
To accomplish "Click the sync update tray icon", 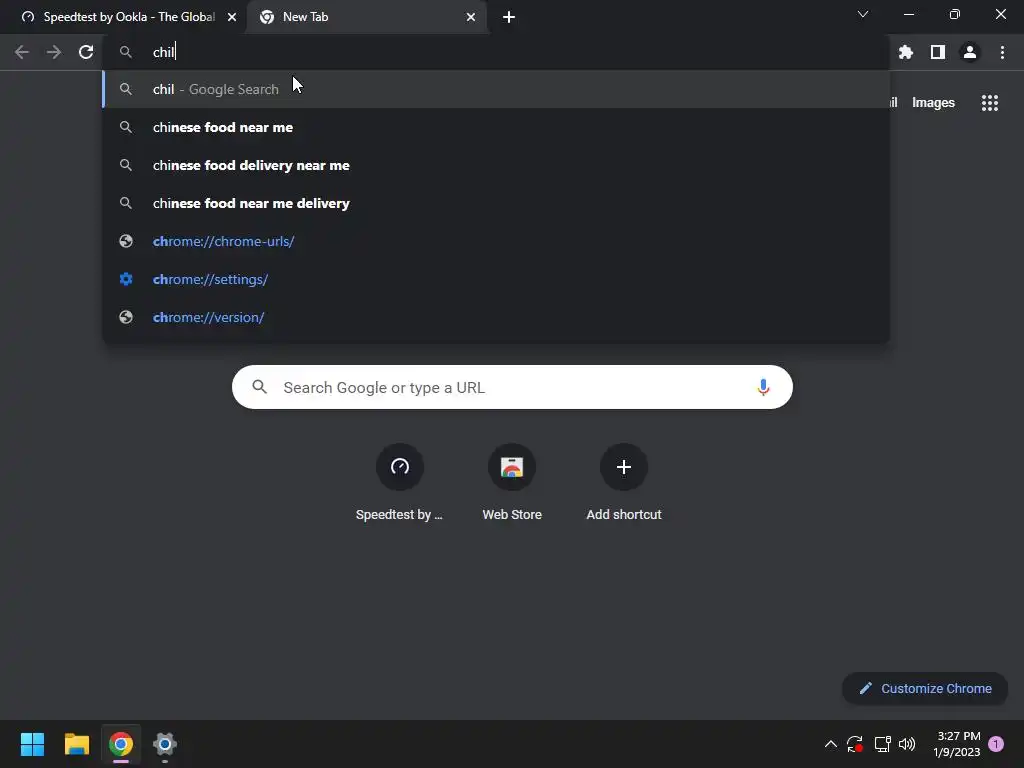I will [x=855, y=744].
